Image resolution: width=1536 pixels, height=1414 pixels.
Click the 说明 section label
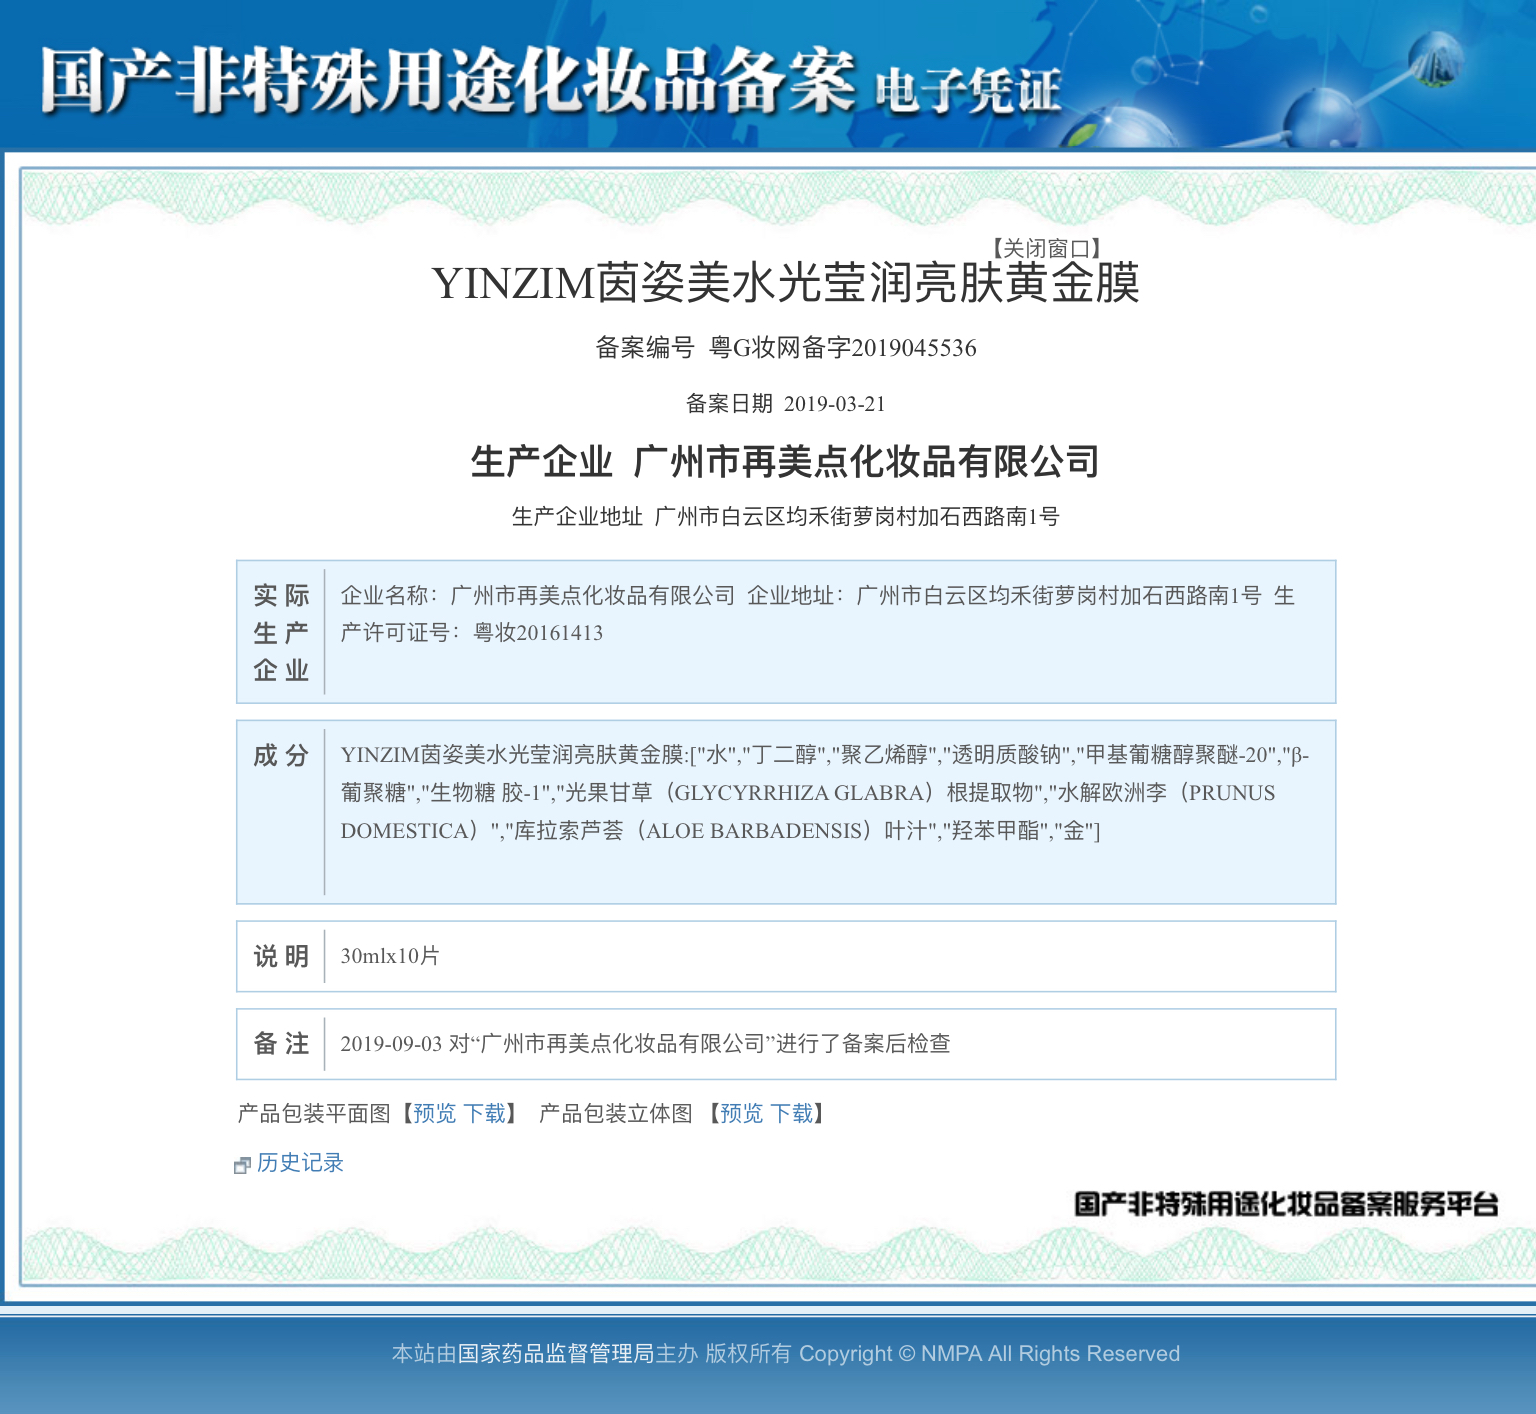(281, 956)
